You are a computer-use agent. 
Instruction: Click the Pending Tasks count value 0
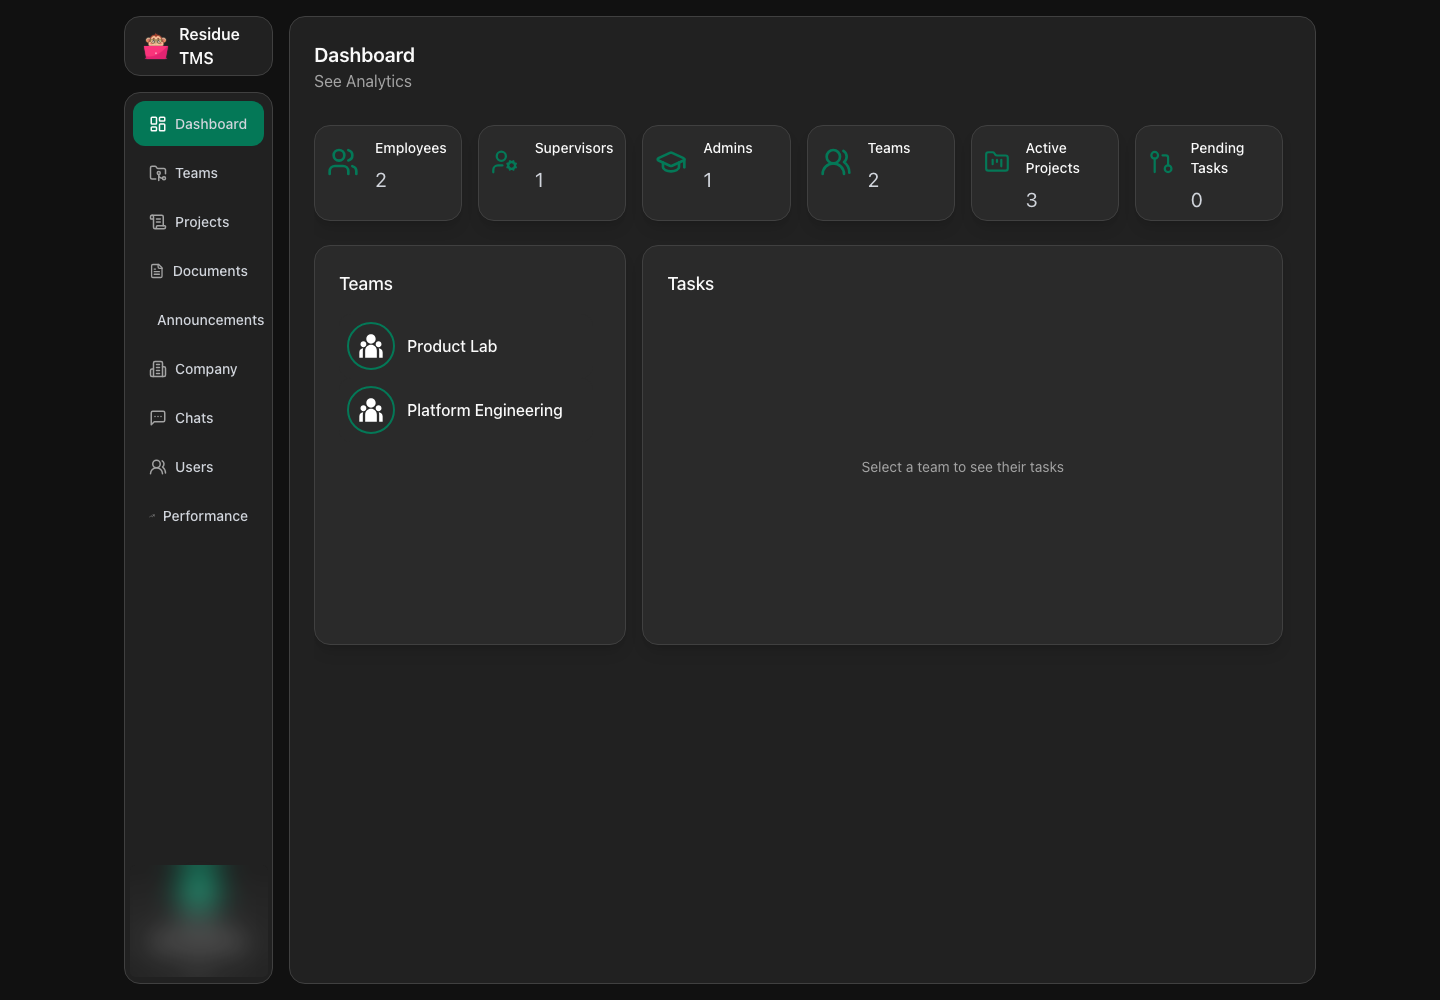coord(1197,200)
